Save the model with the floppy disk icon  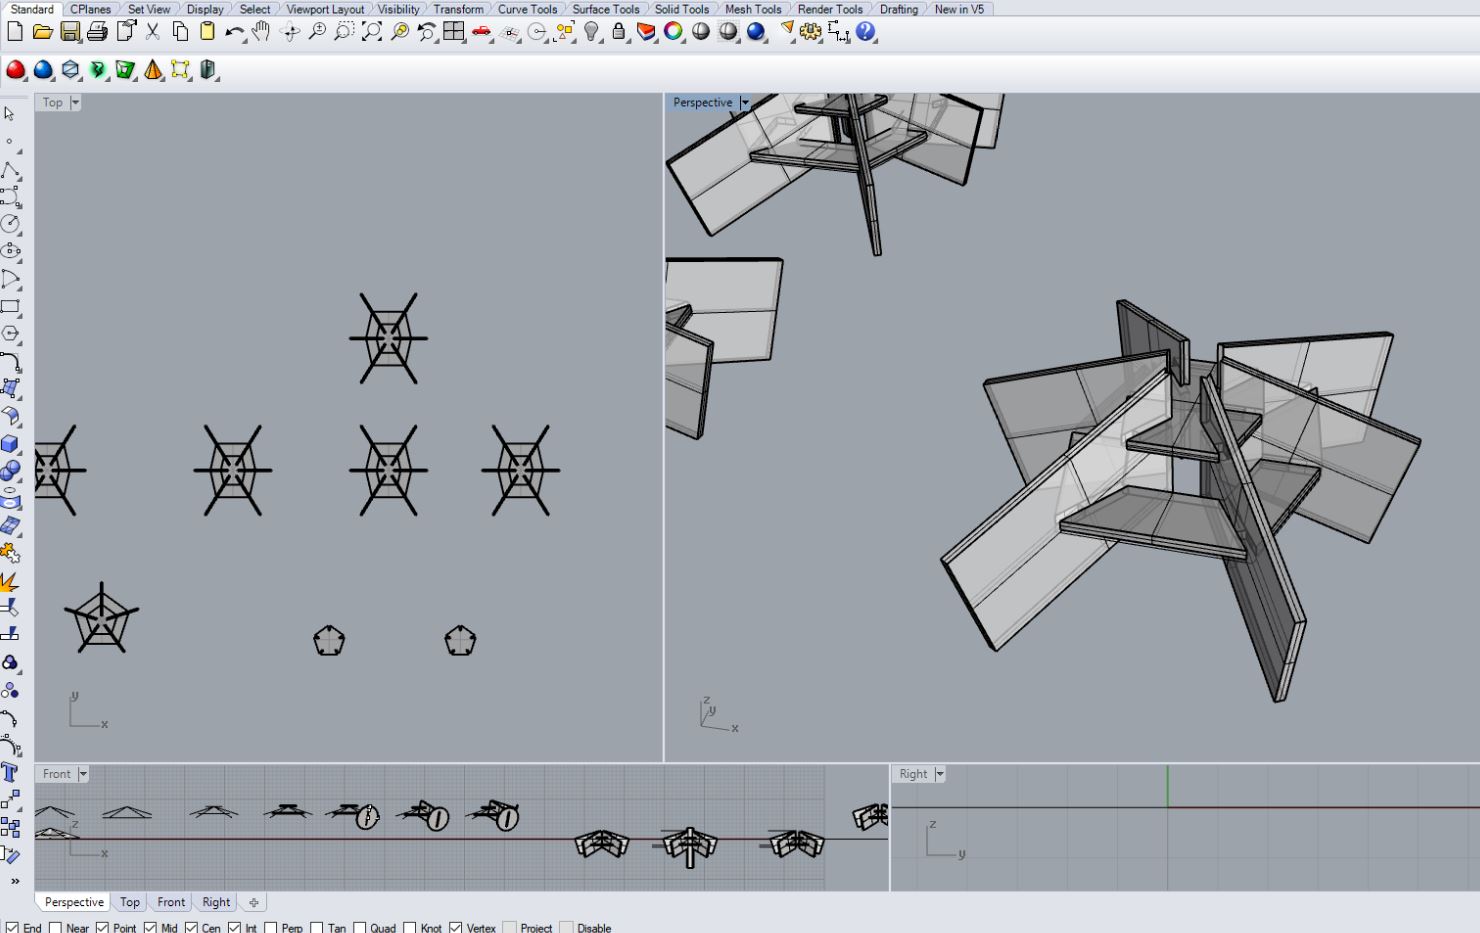[70, 32]
